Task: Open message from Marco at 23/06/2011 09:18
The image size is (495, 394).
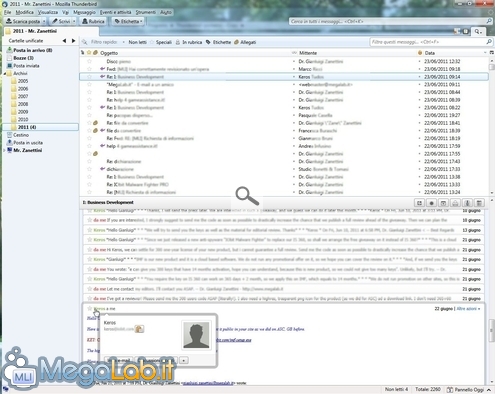Action: point(284,69)
